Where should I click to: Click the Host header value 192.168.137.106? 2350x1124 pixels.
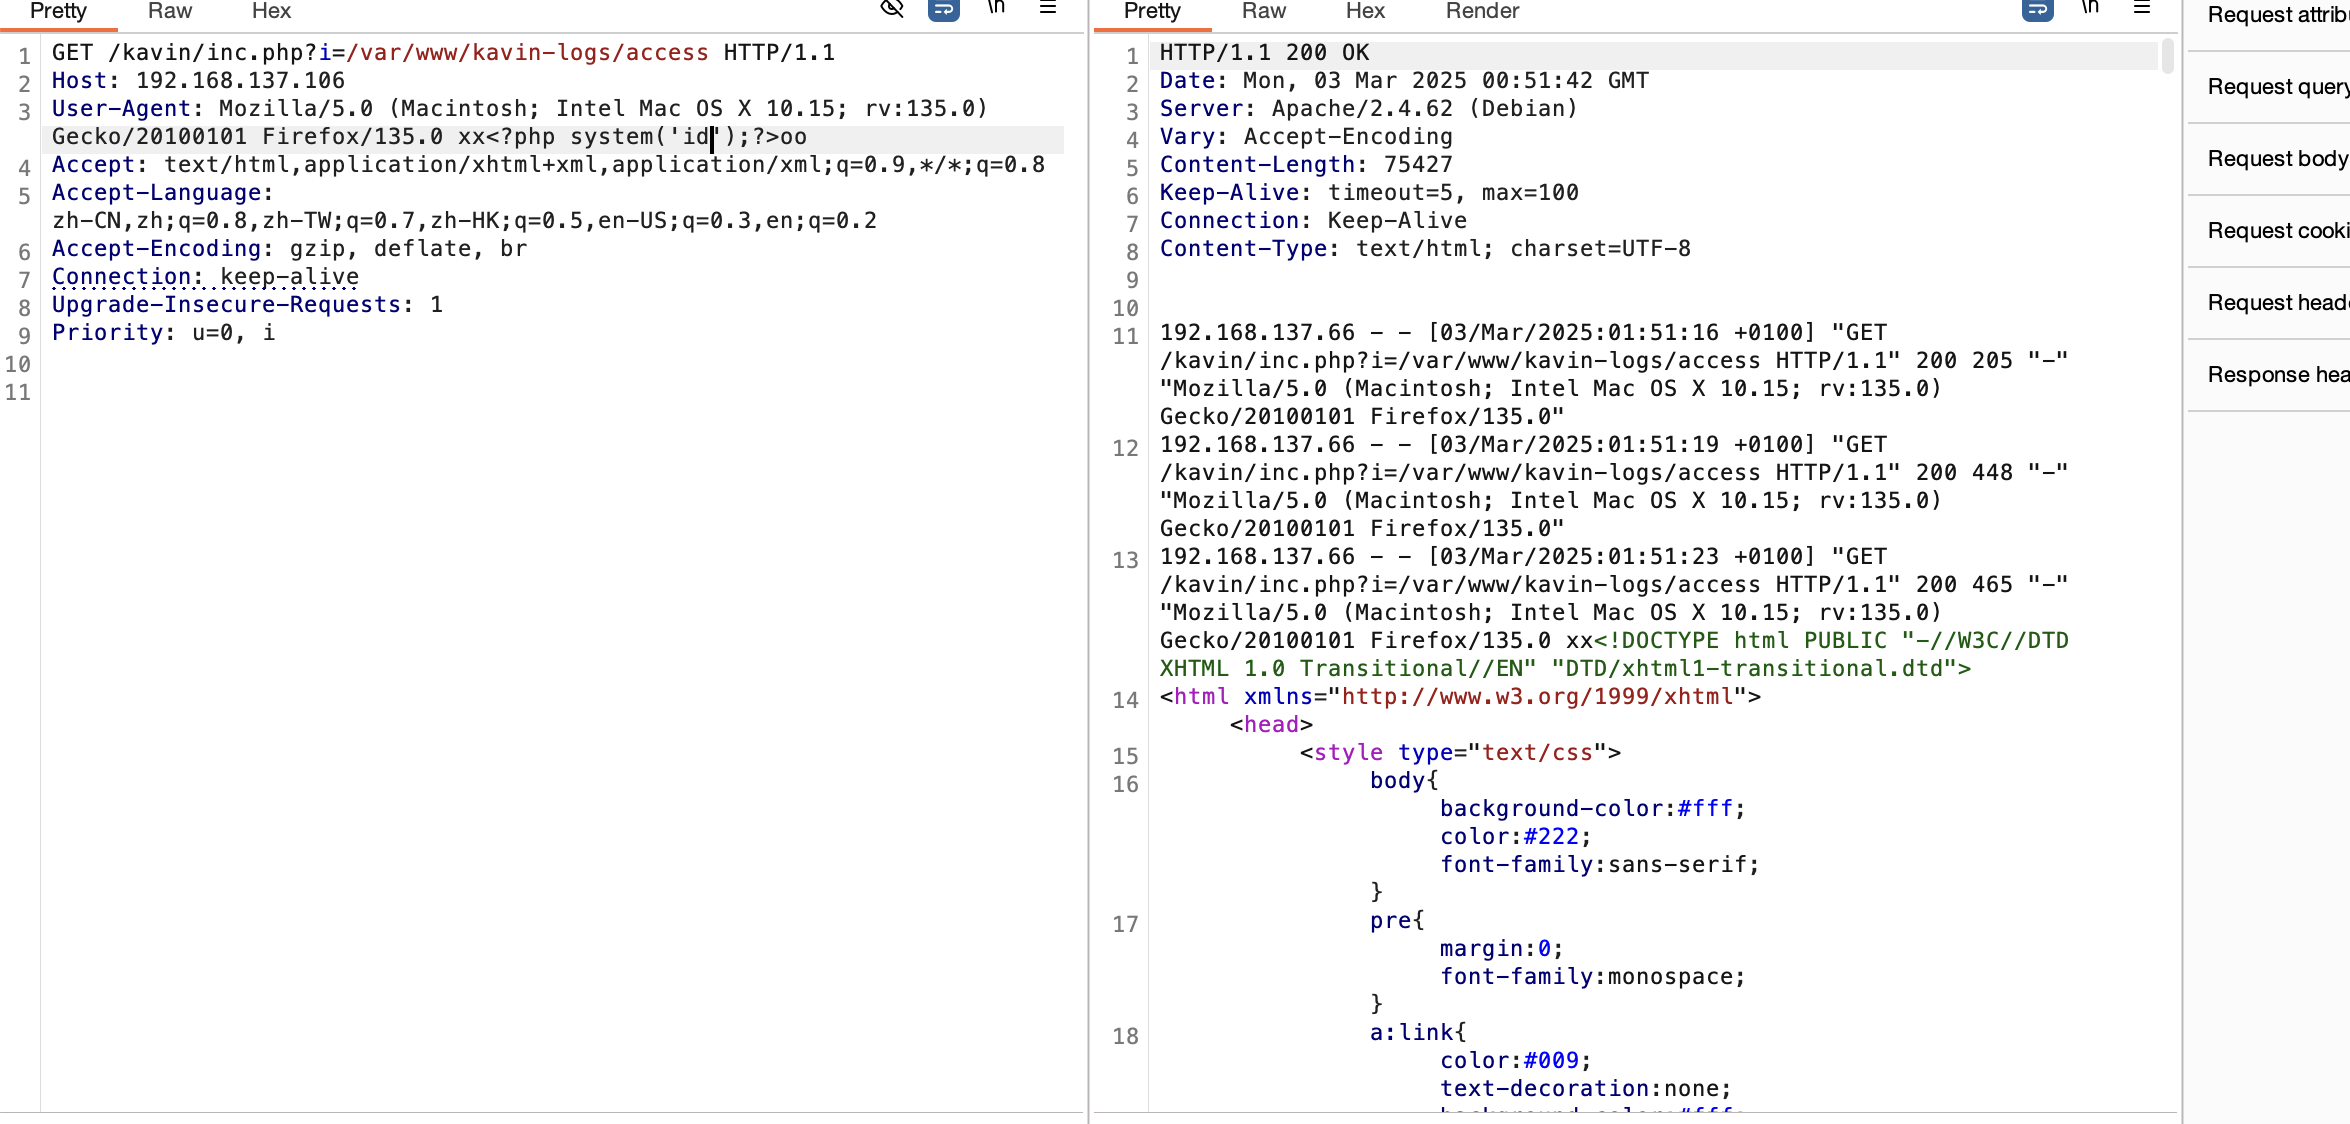tap(240, 81)
